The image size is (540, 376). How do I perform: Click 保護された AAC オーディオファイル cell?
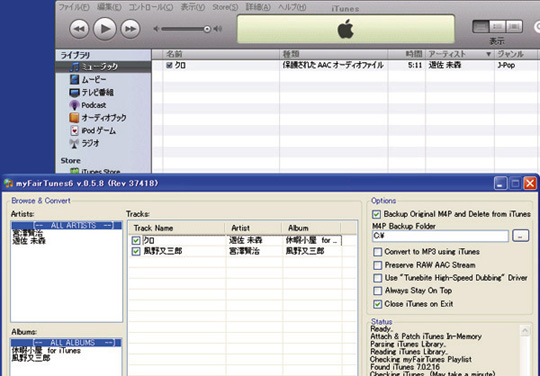[333, 65]
